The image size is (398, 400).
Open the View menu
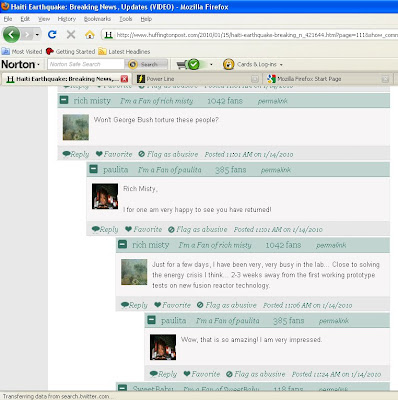pyautogui.click(x=44, y=19)
